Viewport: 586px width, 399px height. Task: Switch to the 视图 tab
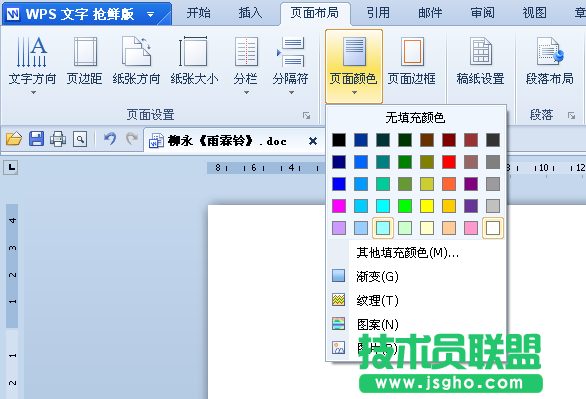point(534,13)
